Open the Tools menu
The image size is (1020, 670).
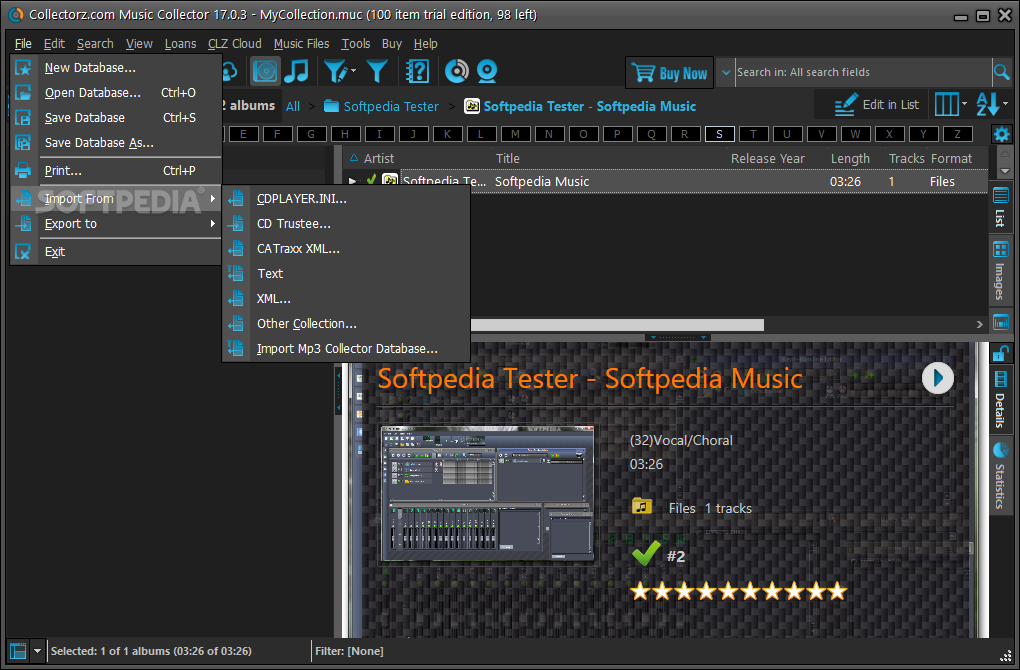click(355, 44)
